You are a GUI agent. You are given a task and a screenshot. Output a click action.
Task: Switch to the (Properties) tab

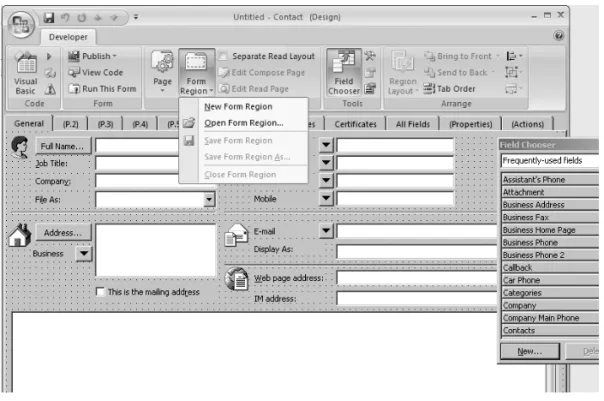click(x=470, y=124)
